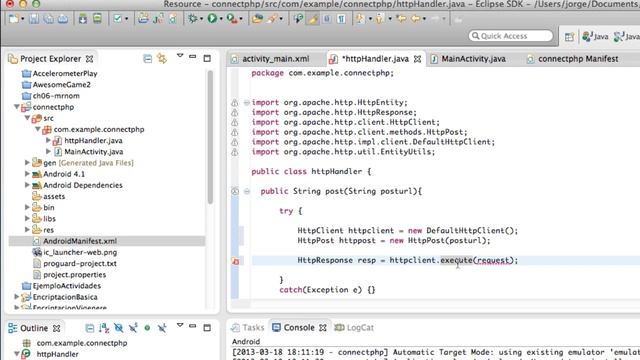Click the Project Explorer vertical scrollbar
The height and width of the screenshot is (360, 640).
(210, 137)
